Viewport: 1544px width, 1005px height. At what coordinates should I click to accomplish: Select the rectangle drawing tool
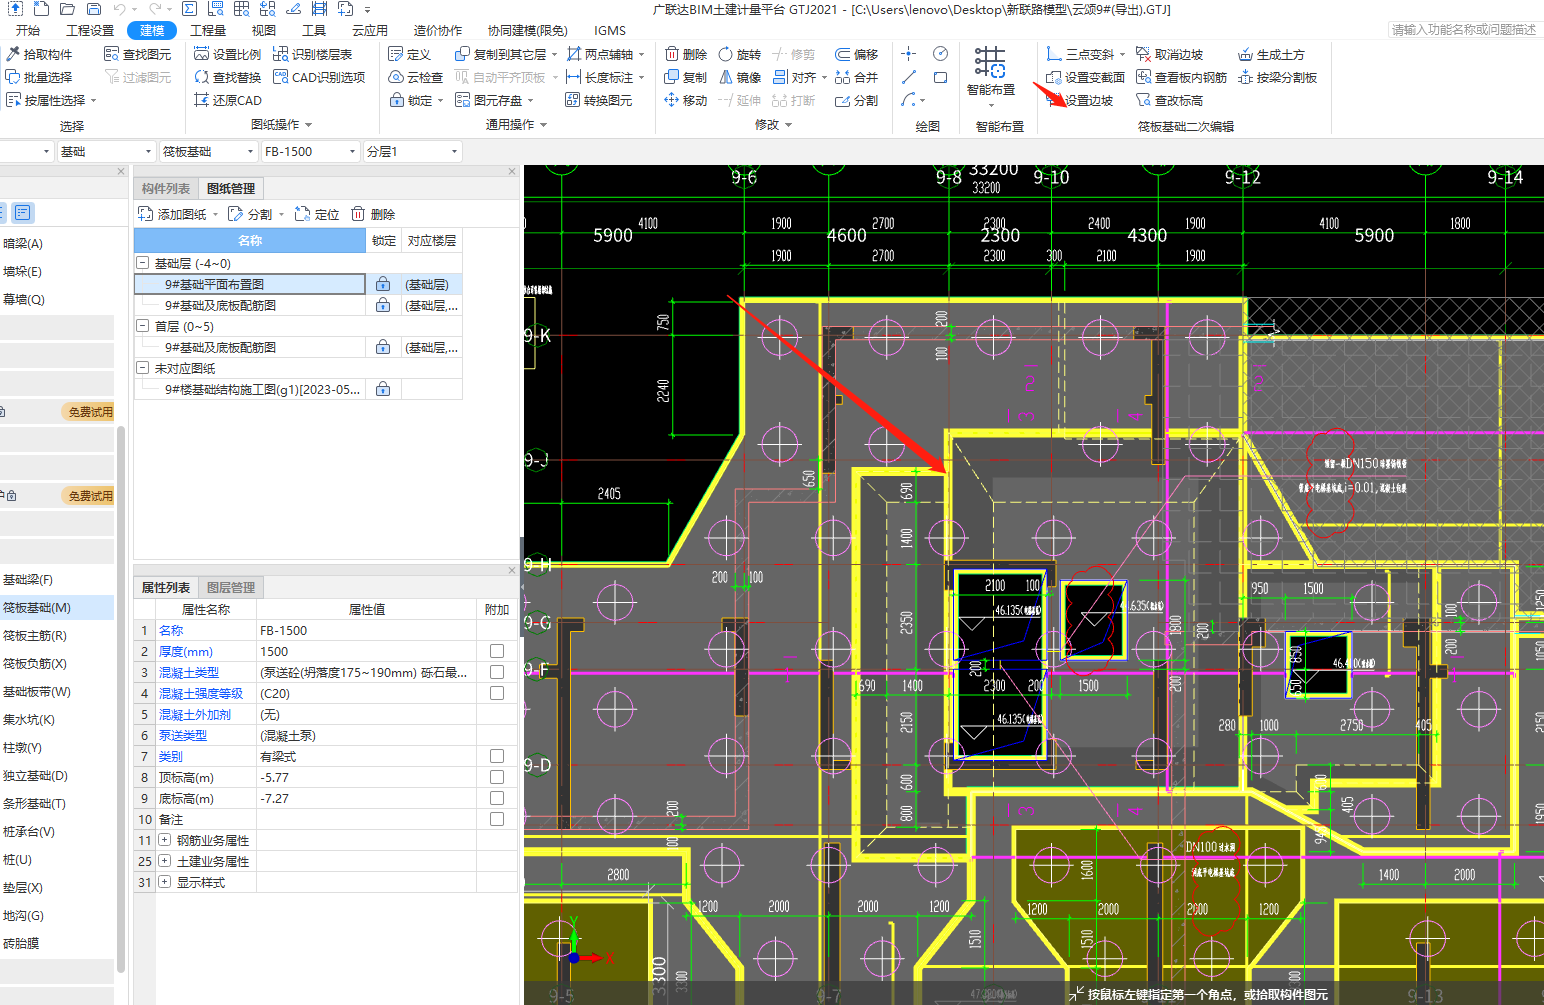point(940,77)
